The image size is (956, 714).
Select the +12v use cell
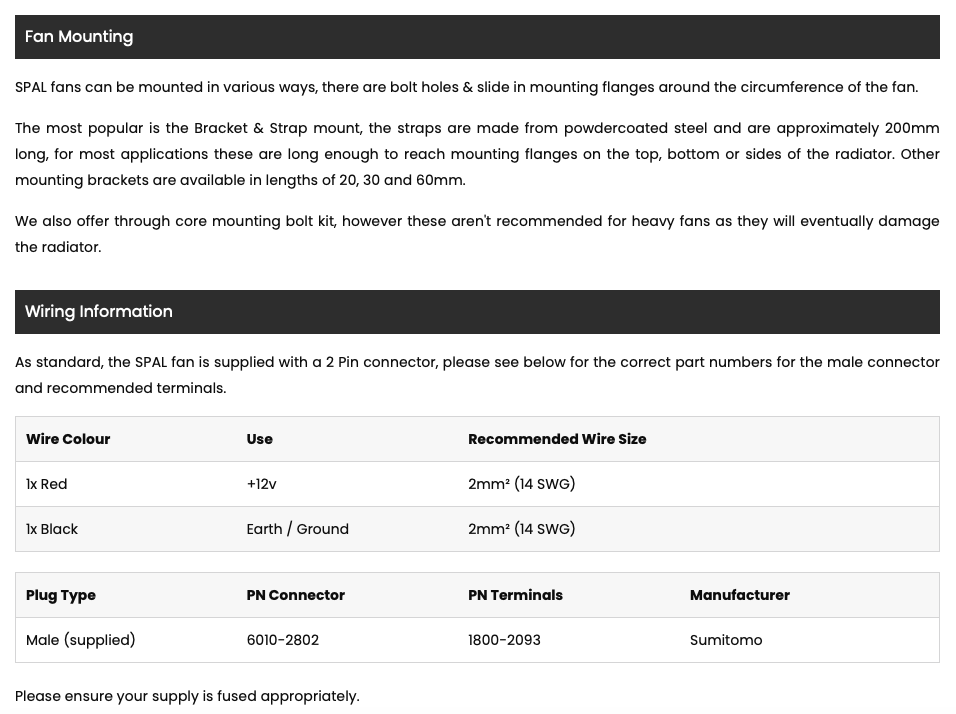coord(261,484)
